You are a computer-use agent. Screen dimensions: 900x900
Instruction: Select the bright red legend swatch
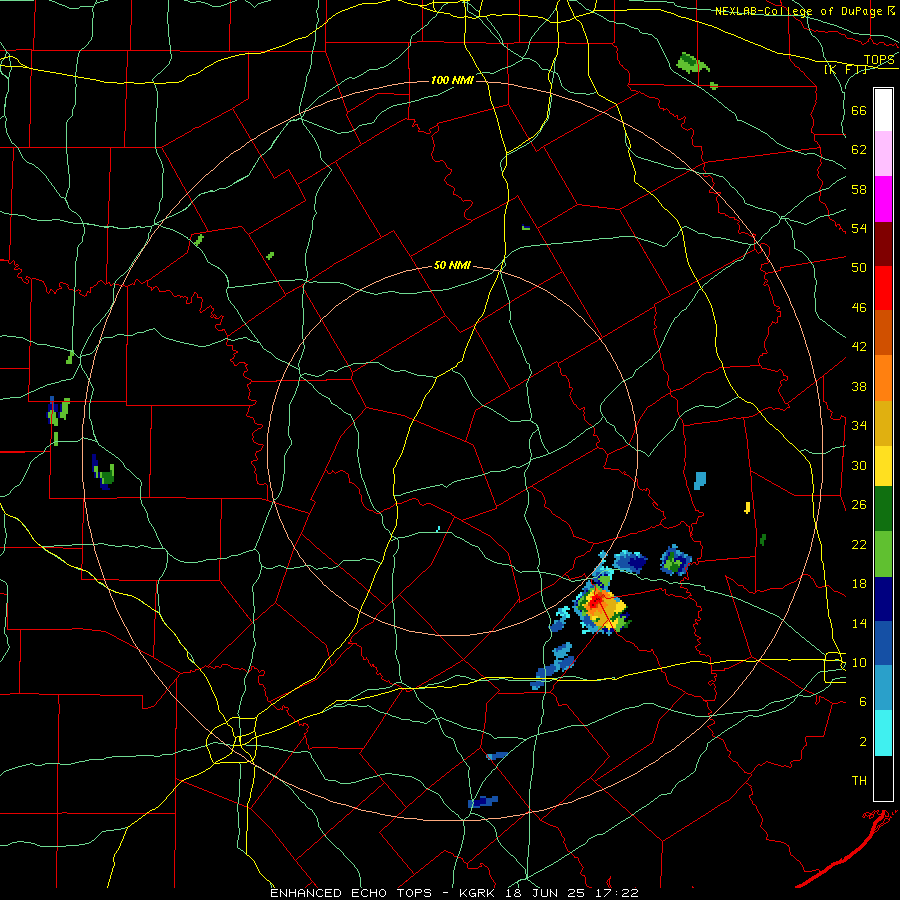[883, 288]
